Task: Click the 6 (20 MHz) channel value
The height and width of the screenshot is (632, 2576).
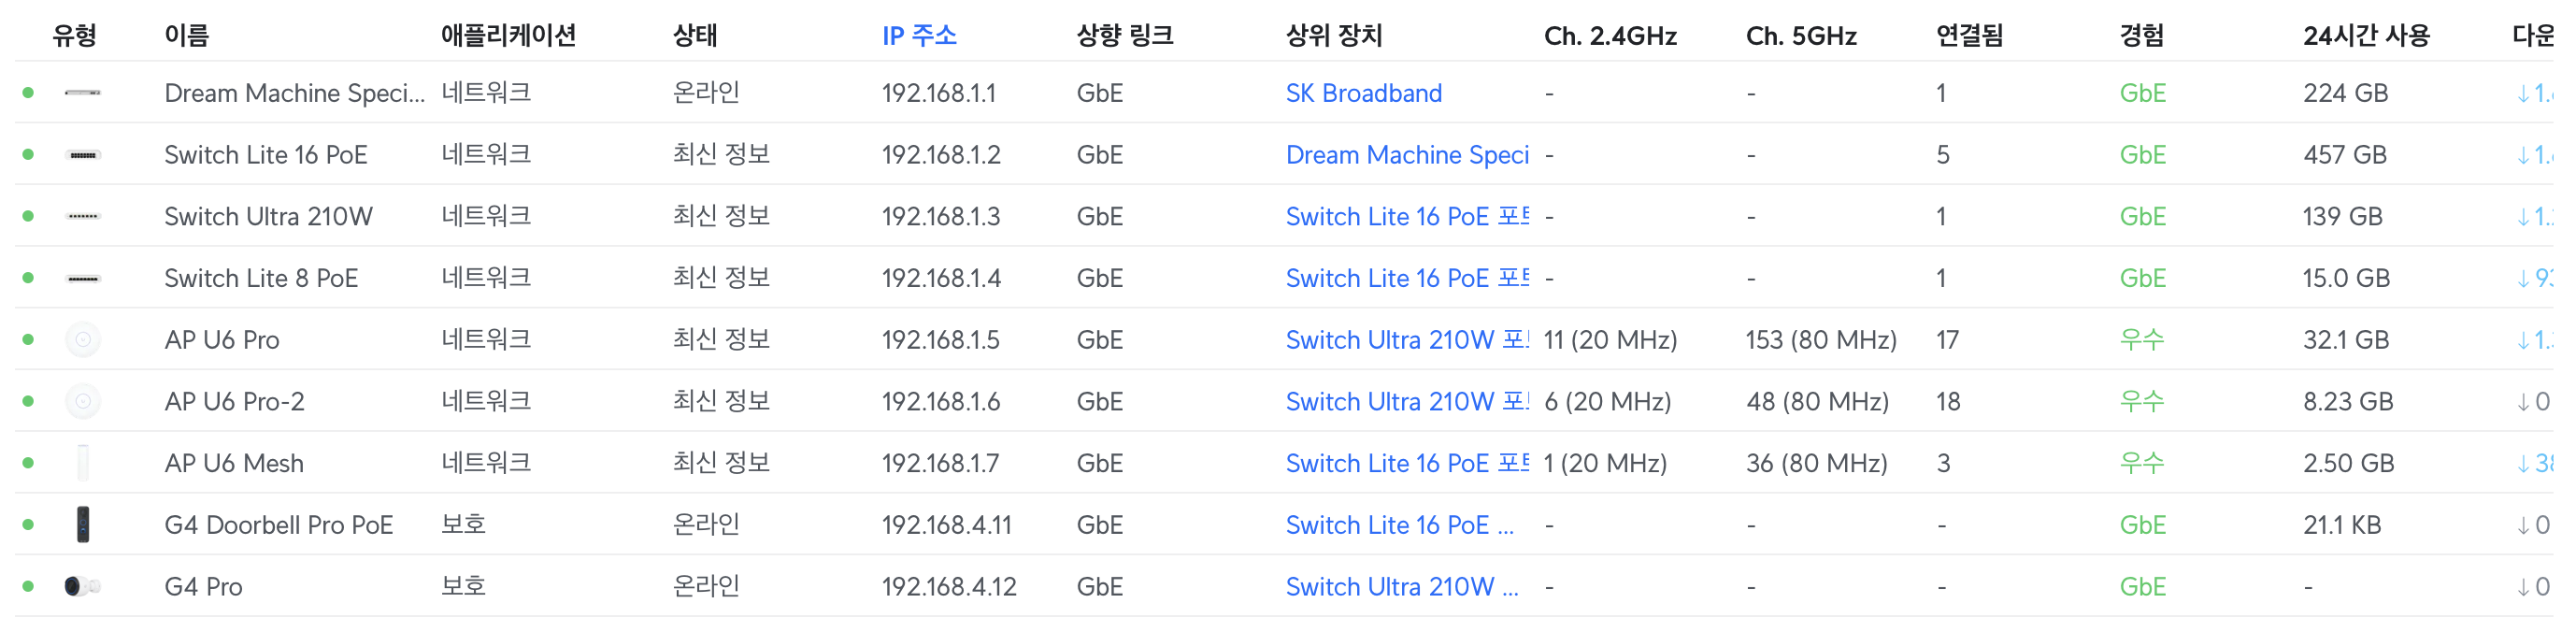Action: [1607, 402]
